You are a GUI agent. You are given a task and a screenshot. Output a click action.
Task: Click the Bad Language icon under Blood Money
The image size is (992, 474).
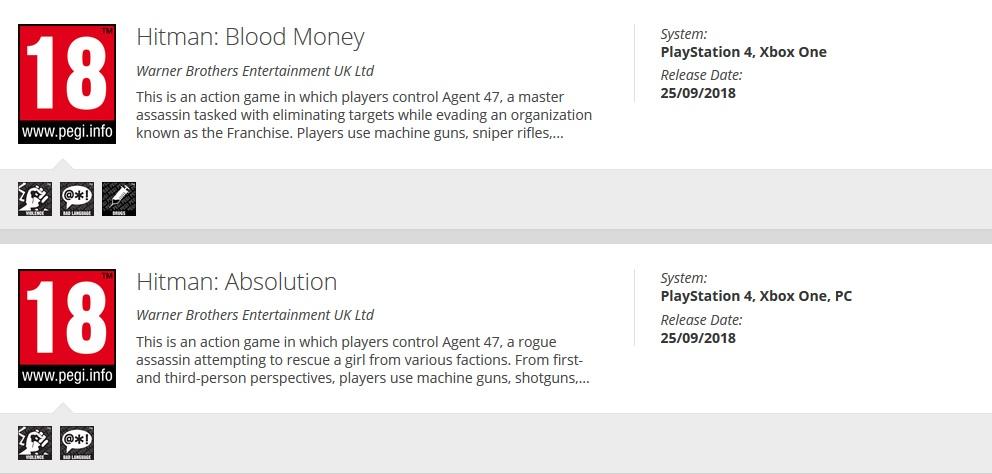tap(77, 199)
